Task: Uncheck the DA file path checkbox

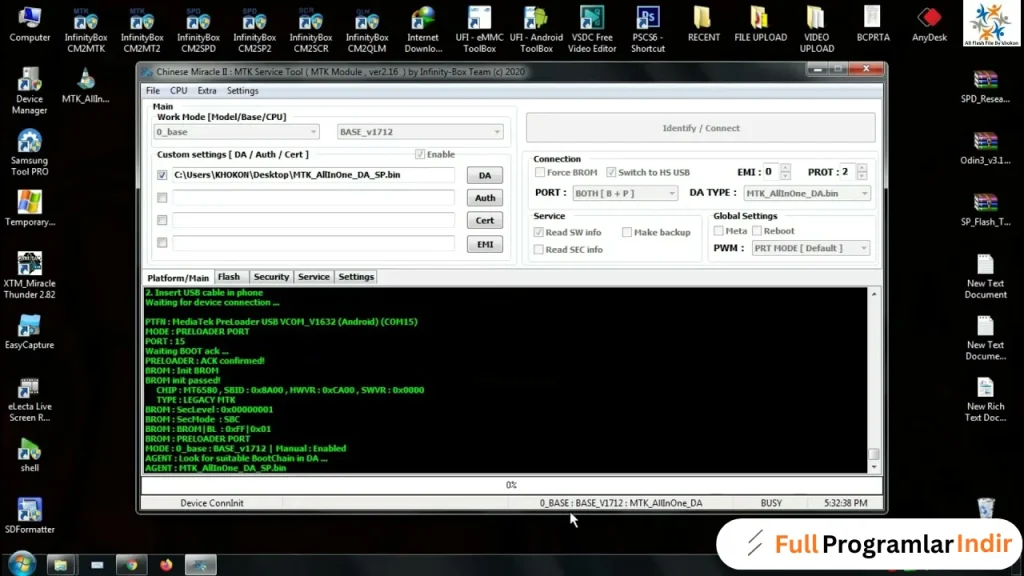Action: [162, 175]
